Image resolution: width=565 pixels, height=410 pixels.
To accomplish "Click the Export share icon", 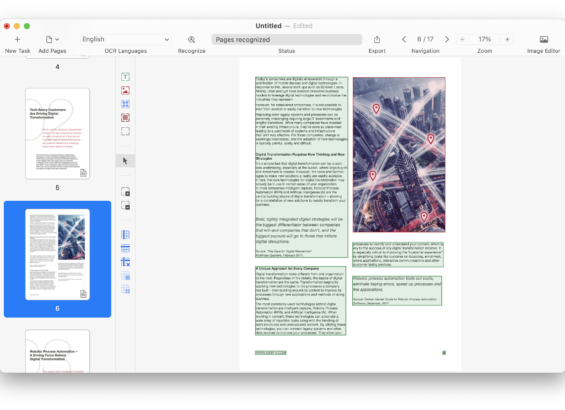I will [x=377, y=39].
